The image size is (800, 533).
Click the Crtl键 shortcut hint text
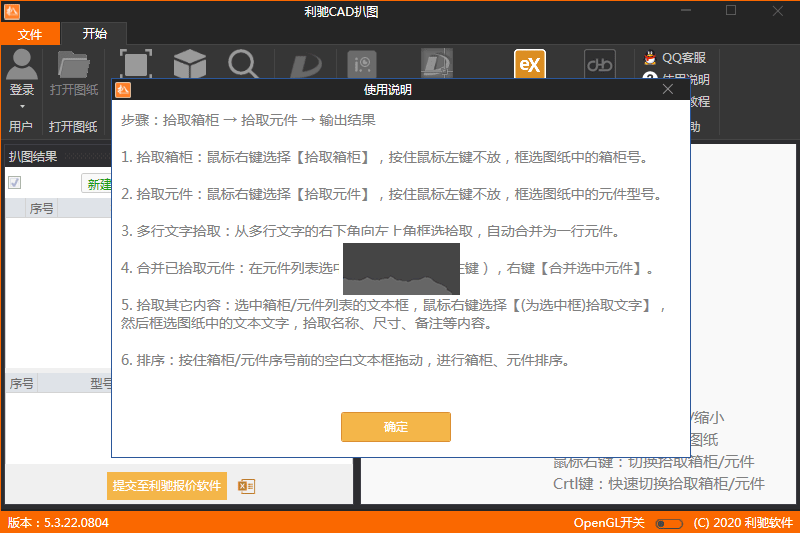pos(659,484)
